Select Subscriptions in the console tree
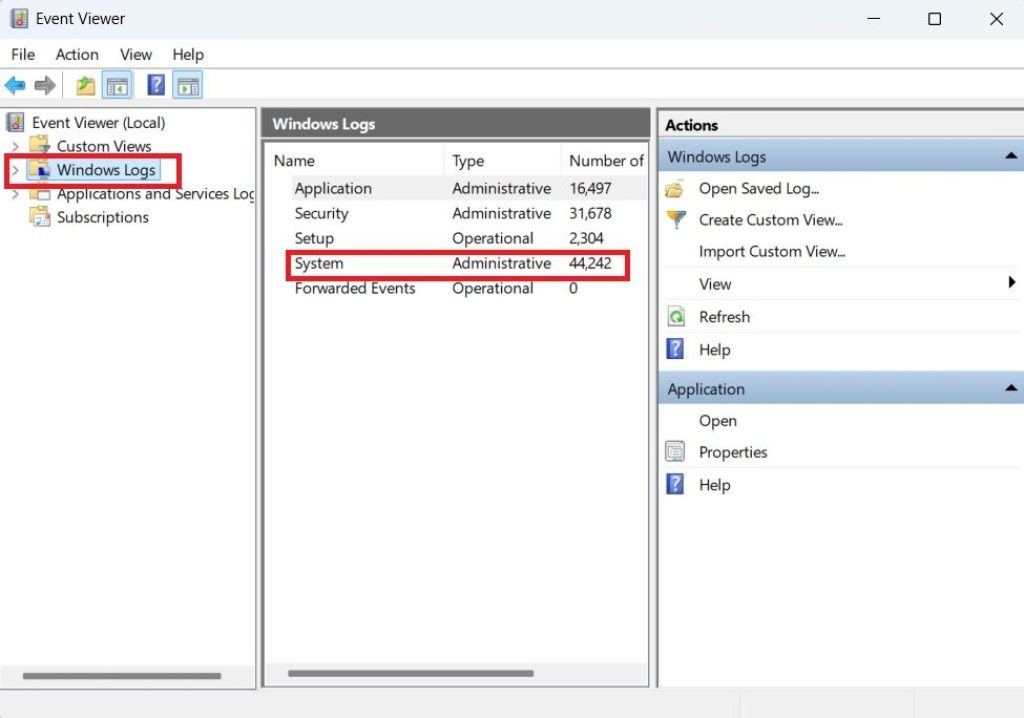The width and height of the screenshot is (1024, 718). tap(103, 217)
